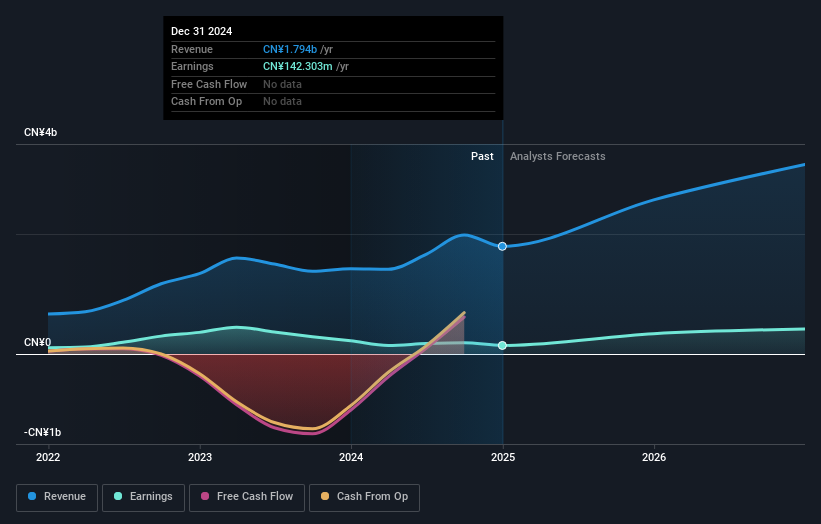This screenshot has height=524, width=821.
Task: Toggle the Revenue legend button
Action: 57,497
